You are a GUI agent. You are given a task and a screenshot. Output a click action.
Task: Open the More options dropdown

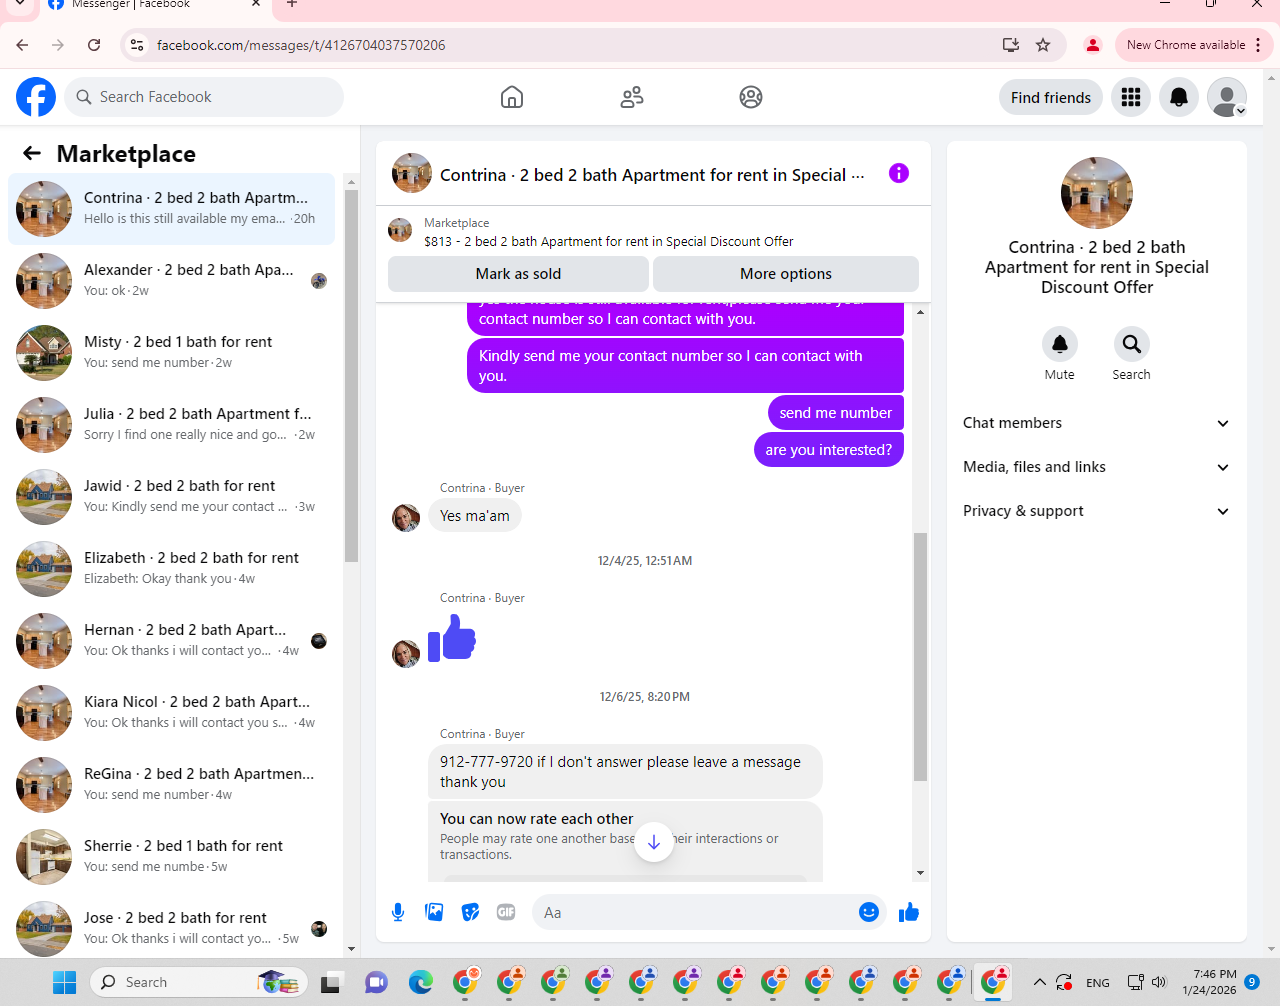tap(786, 274)
